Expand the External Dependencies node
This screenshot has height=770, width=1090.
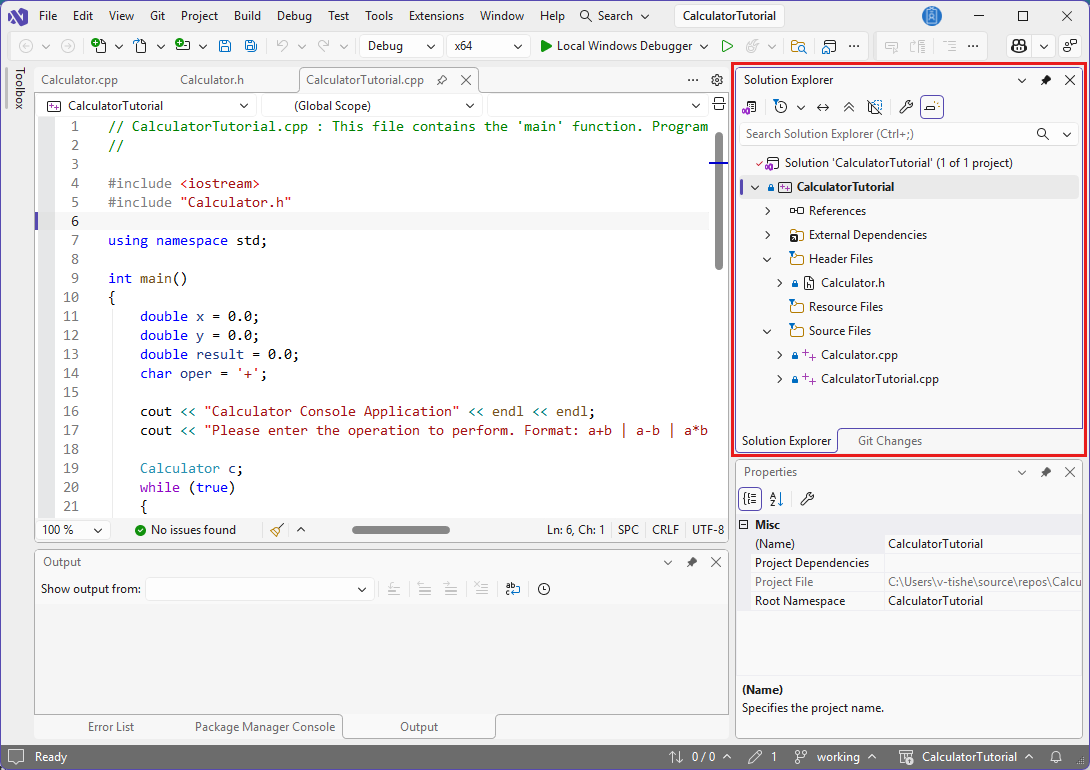click(x=767, y=235)
